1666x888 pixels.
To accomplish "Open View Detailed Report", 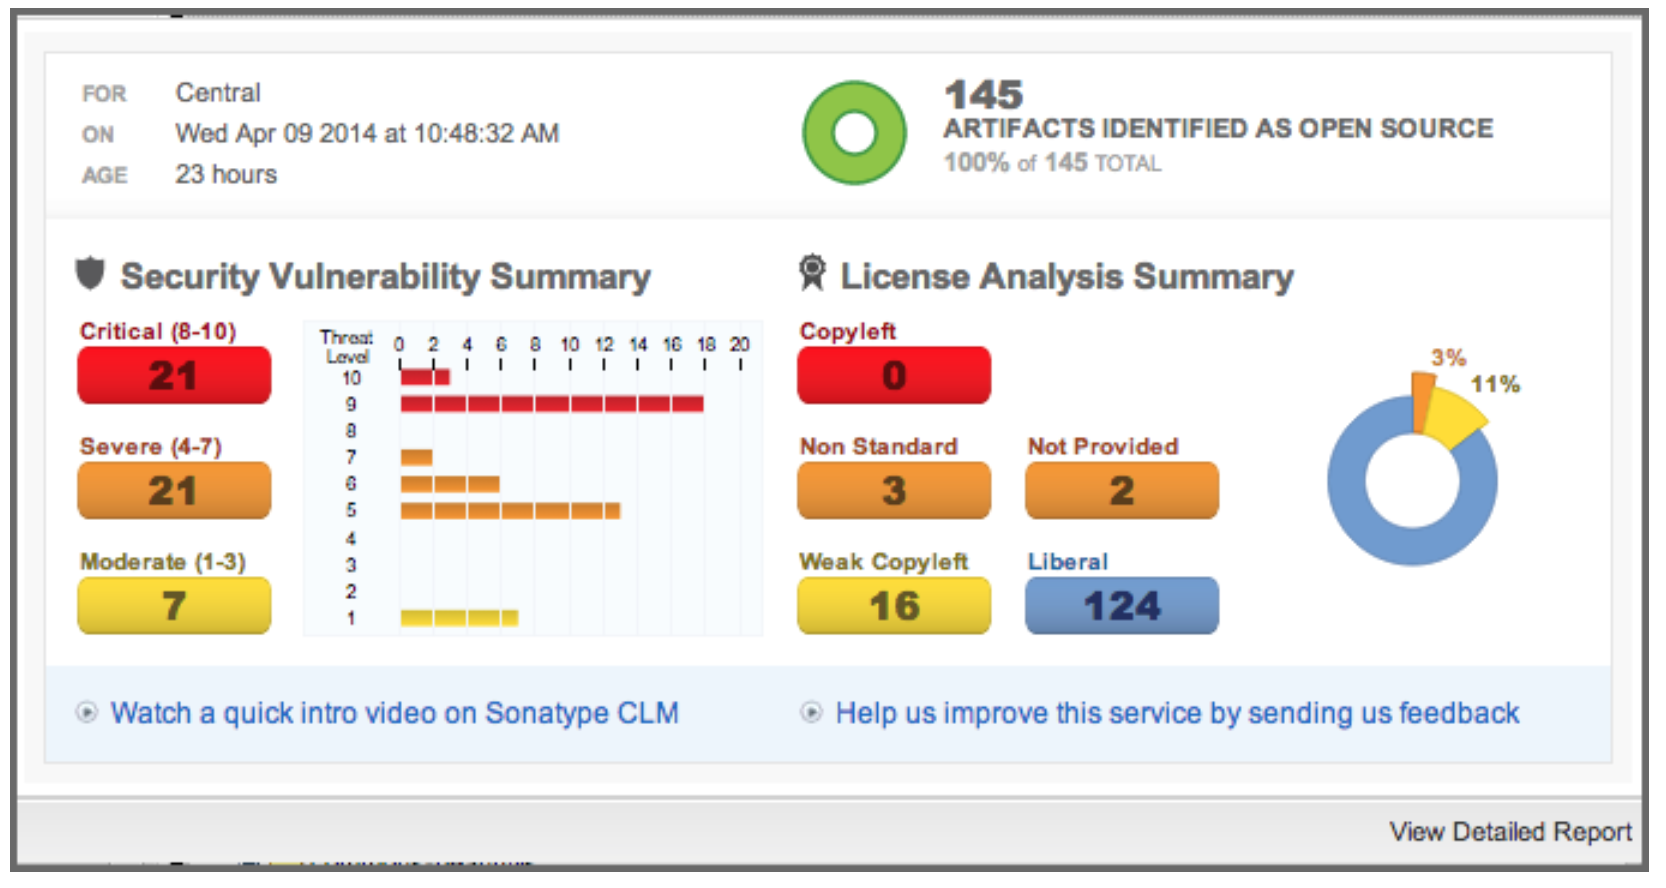I will pos(1509,831).
